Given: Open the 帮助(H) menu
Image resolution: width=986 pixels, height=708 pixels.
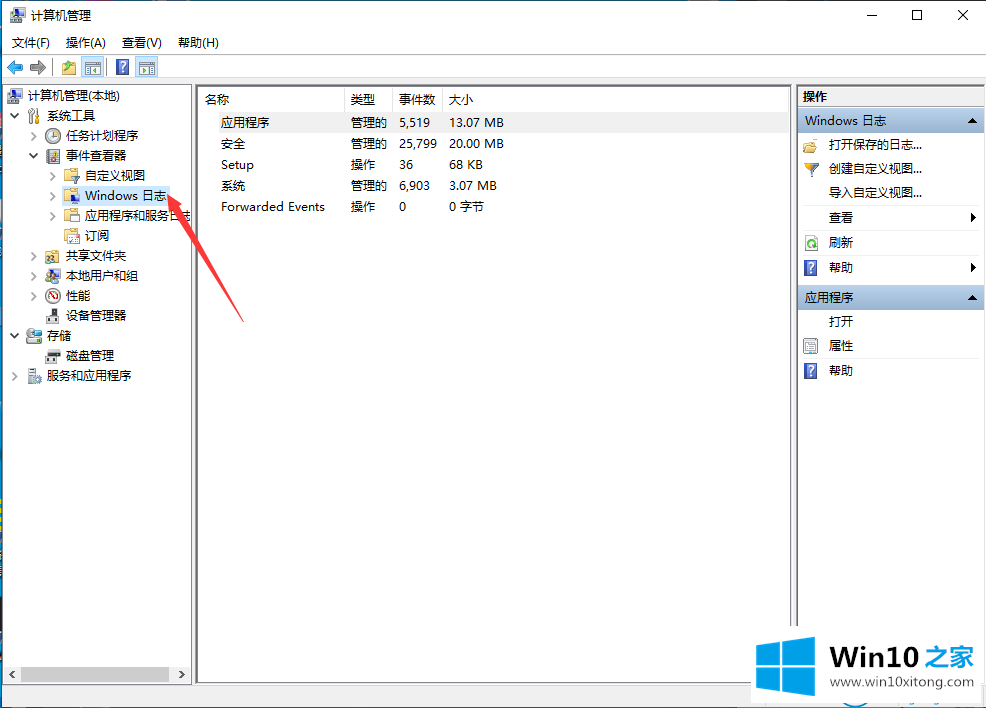Looking at the screenshot, I should tap(198, 43).
